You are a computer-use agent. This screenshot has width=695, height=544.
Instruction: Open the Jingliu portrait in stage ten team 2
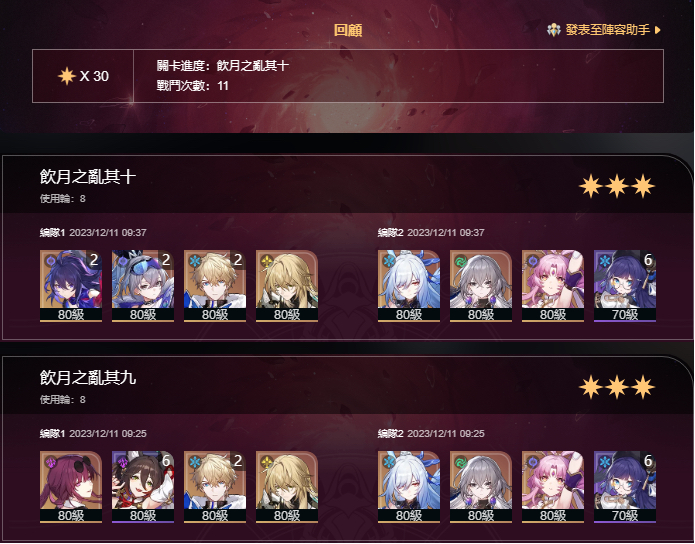[409, 286]
